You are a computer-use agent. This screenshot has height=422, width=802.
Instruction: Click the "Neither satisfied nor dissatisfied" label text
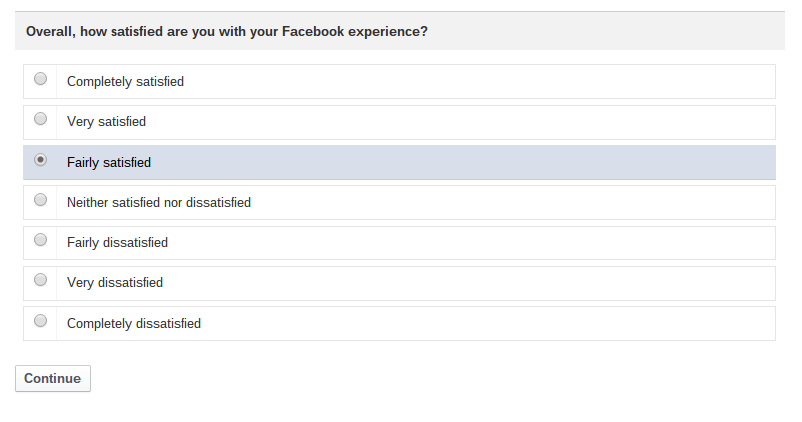click(x=158, y=202)
